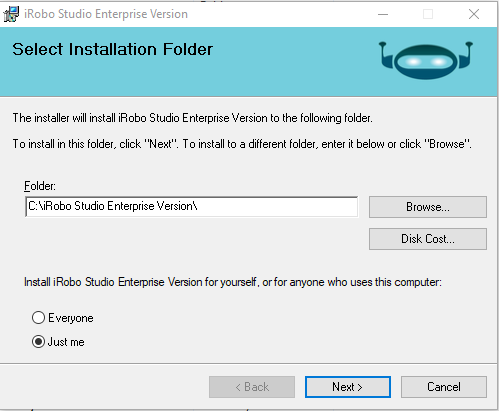Show the Disk Cost... details
Image resolution: width=499 pixels, height=411 pixels.
[x=428, y=239]
